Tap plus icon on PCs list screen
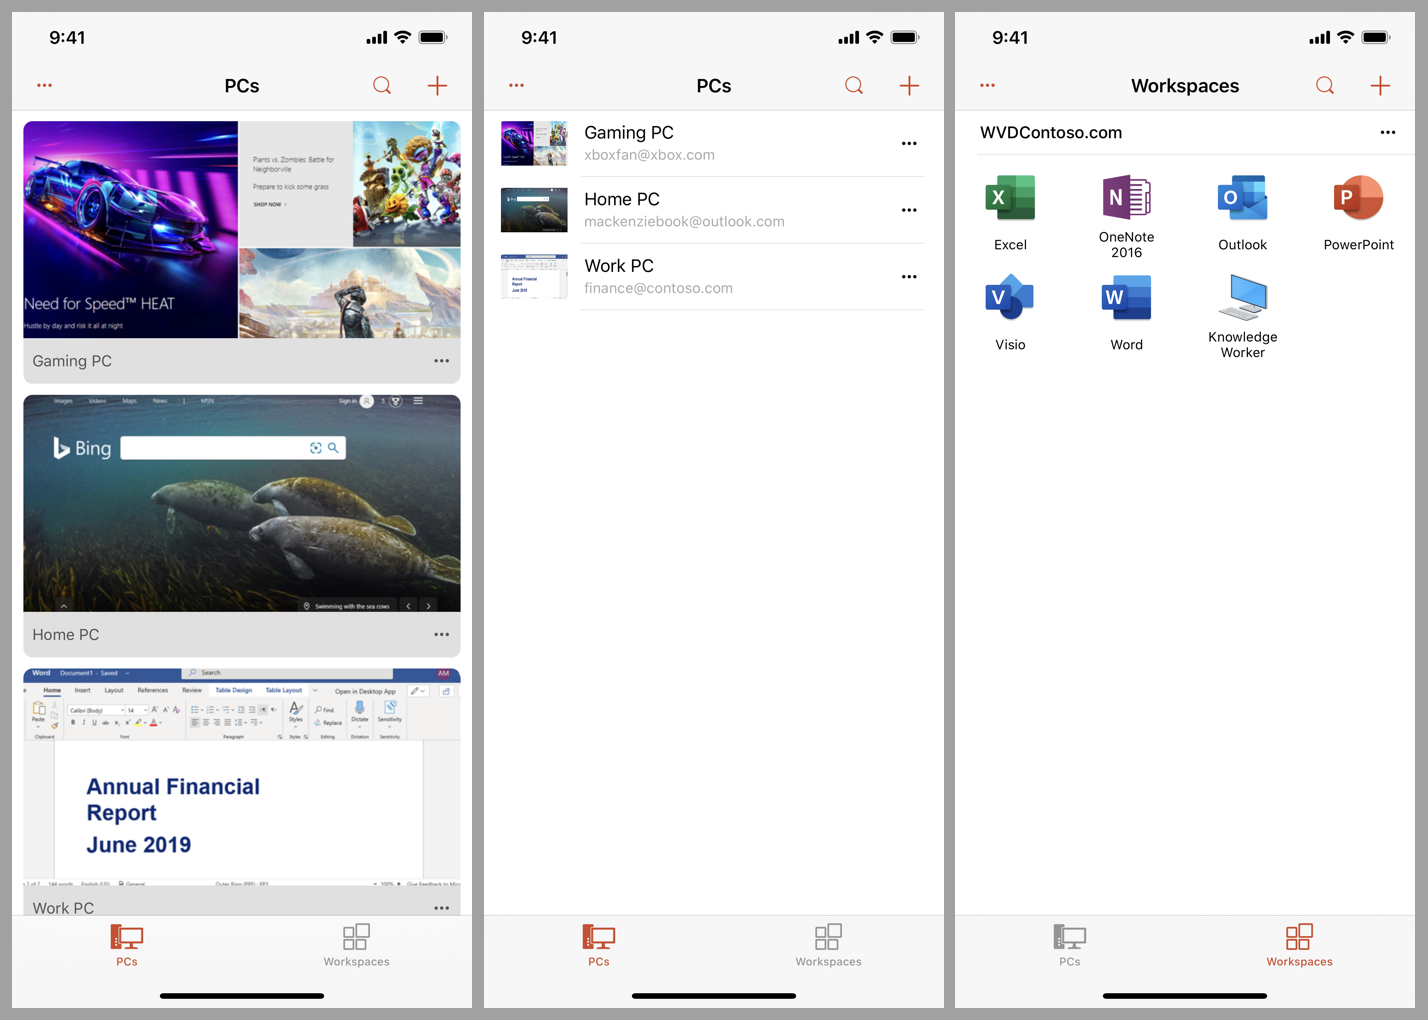The image size is (1428, 1020). click(909, 86)
